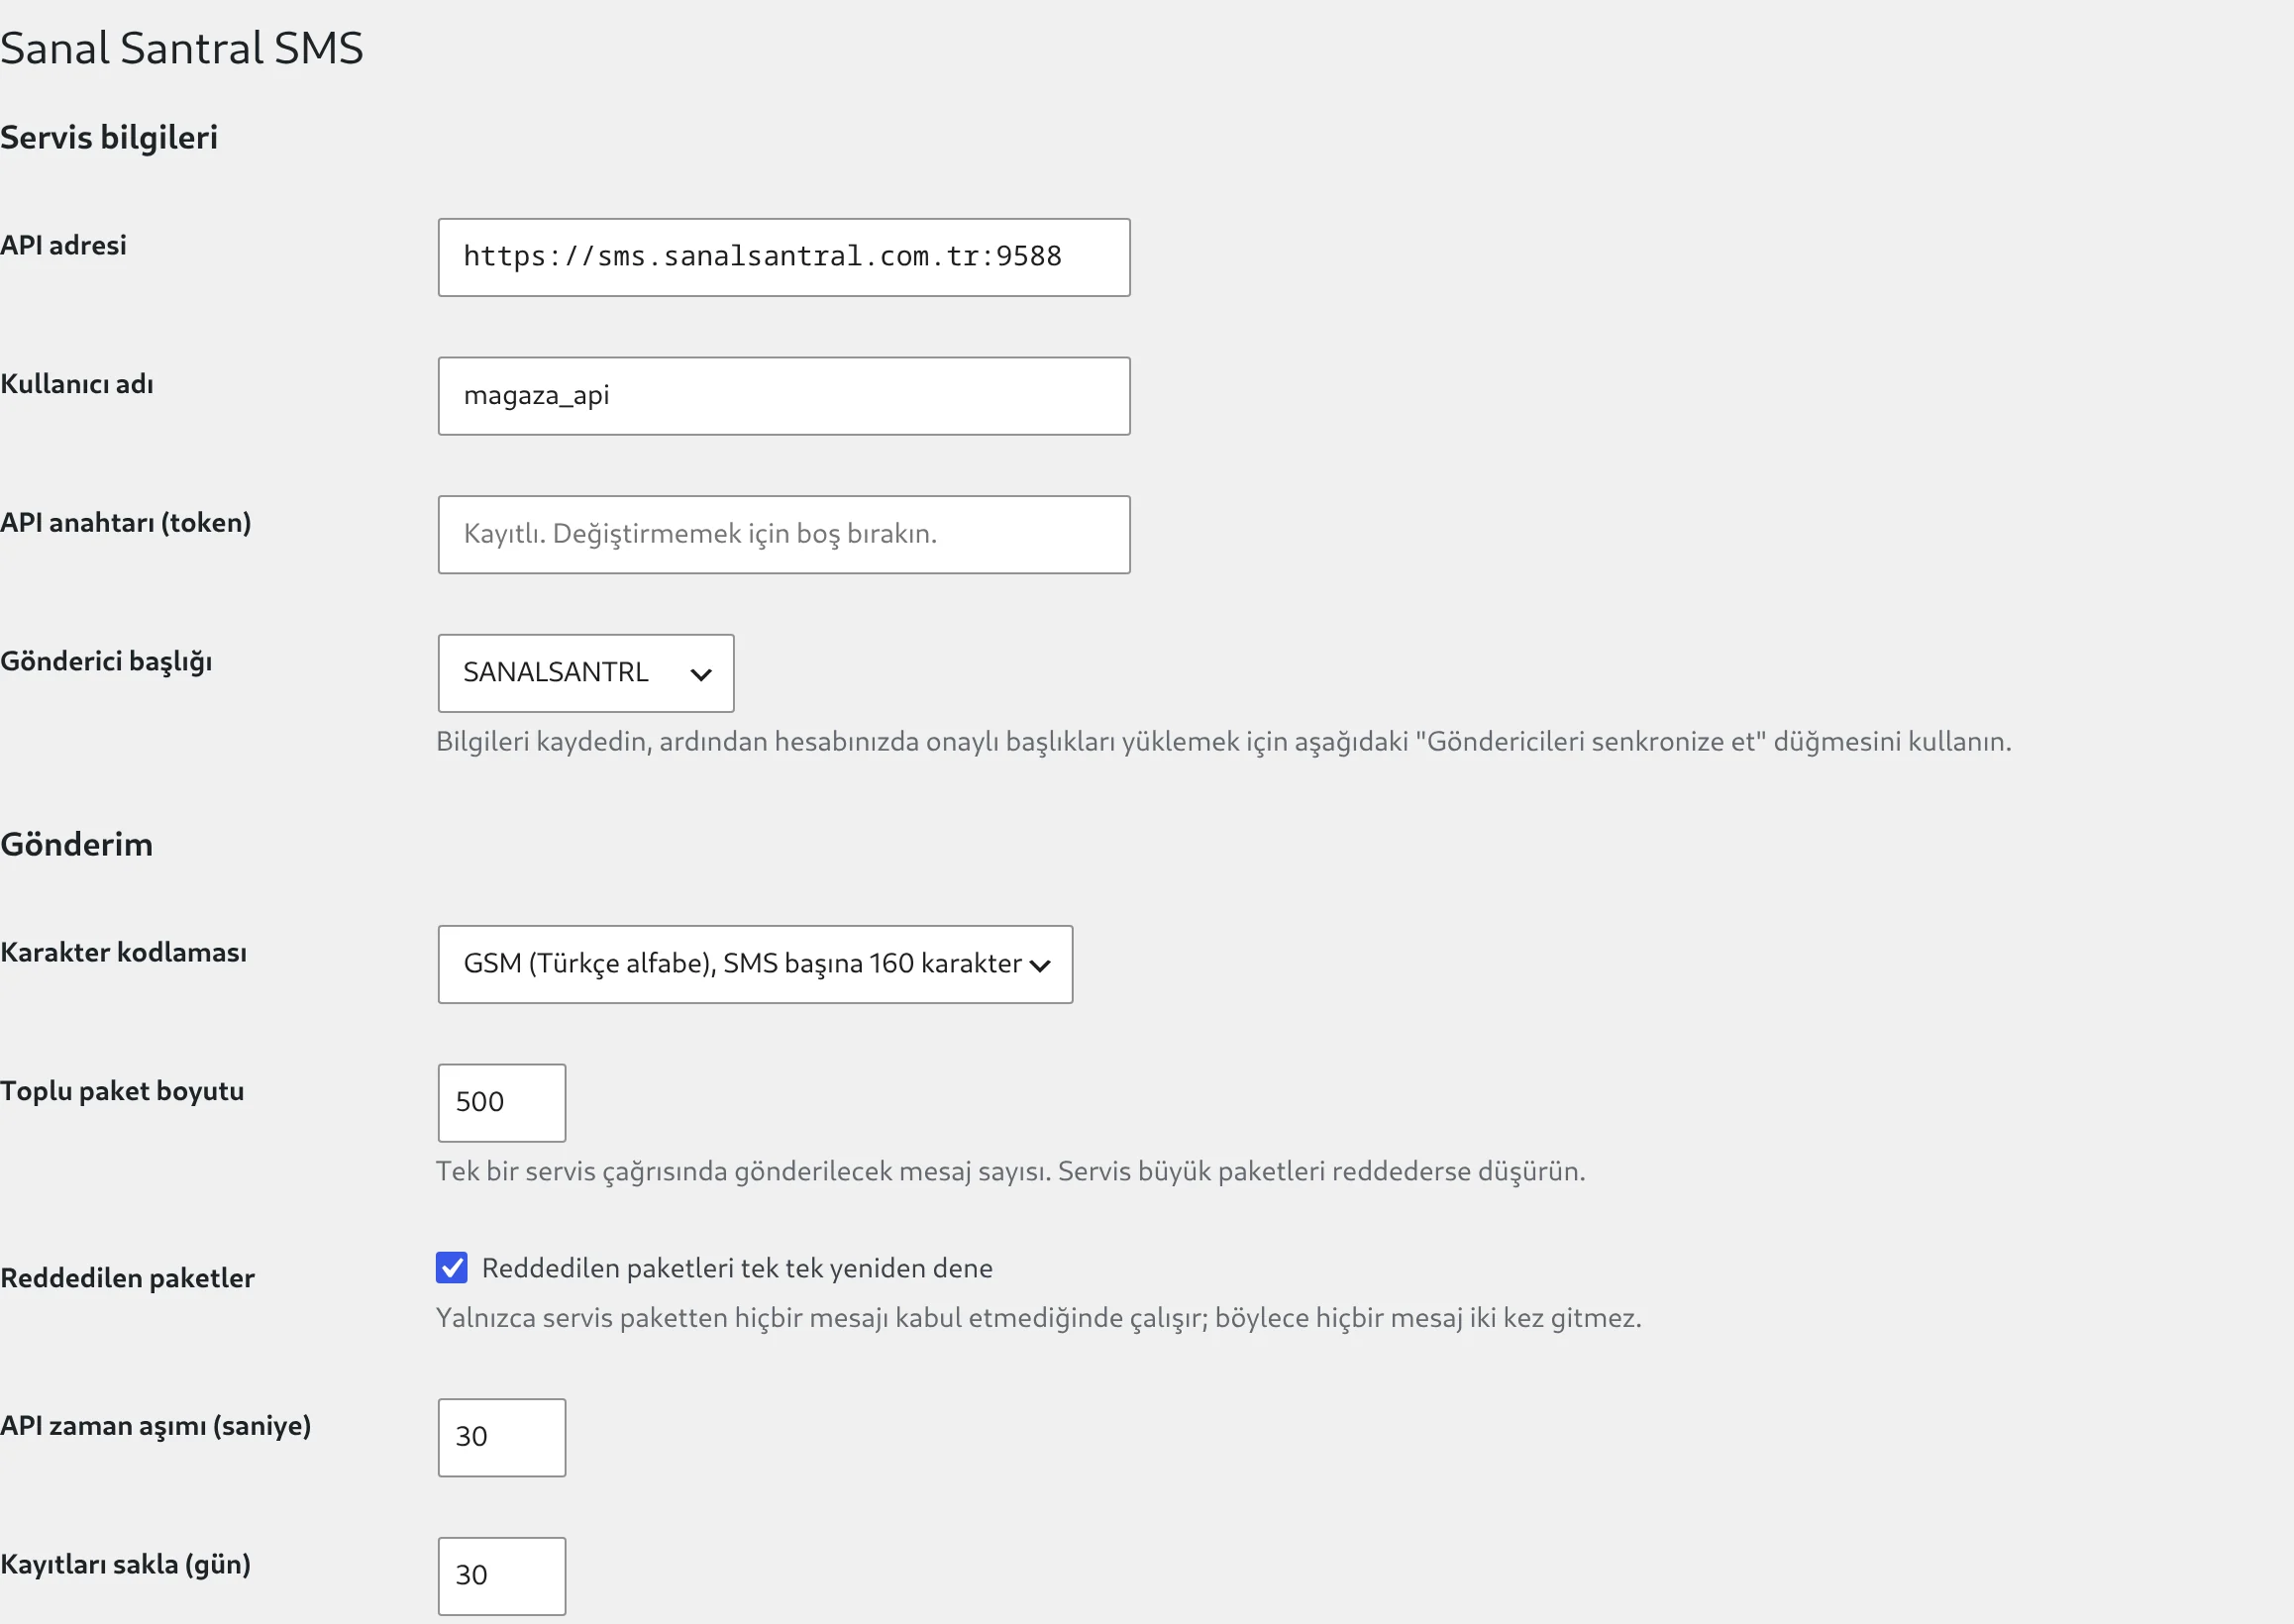Click the Kayıtları sakla (gün) label
The height and width of the screenshot is (1624, 2294).
(x=126, y=1564)
